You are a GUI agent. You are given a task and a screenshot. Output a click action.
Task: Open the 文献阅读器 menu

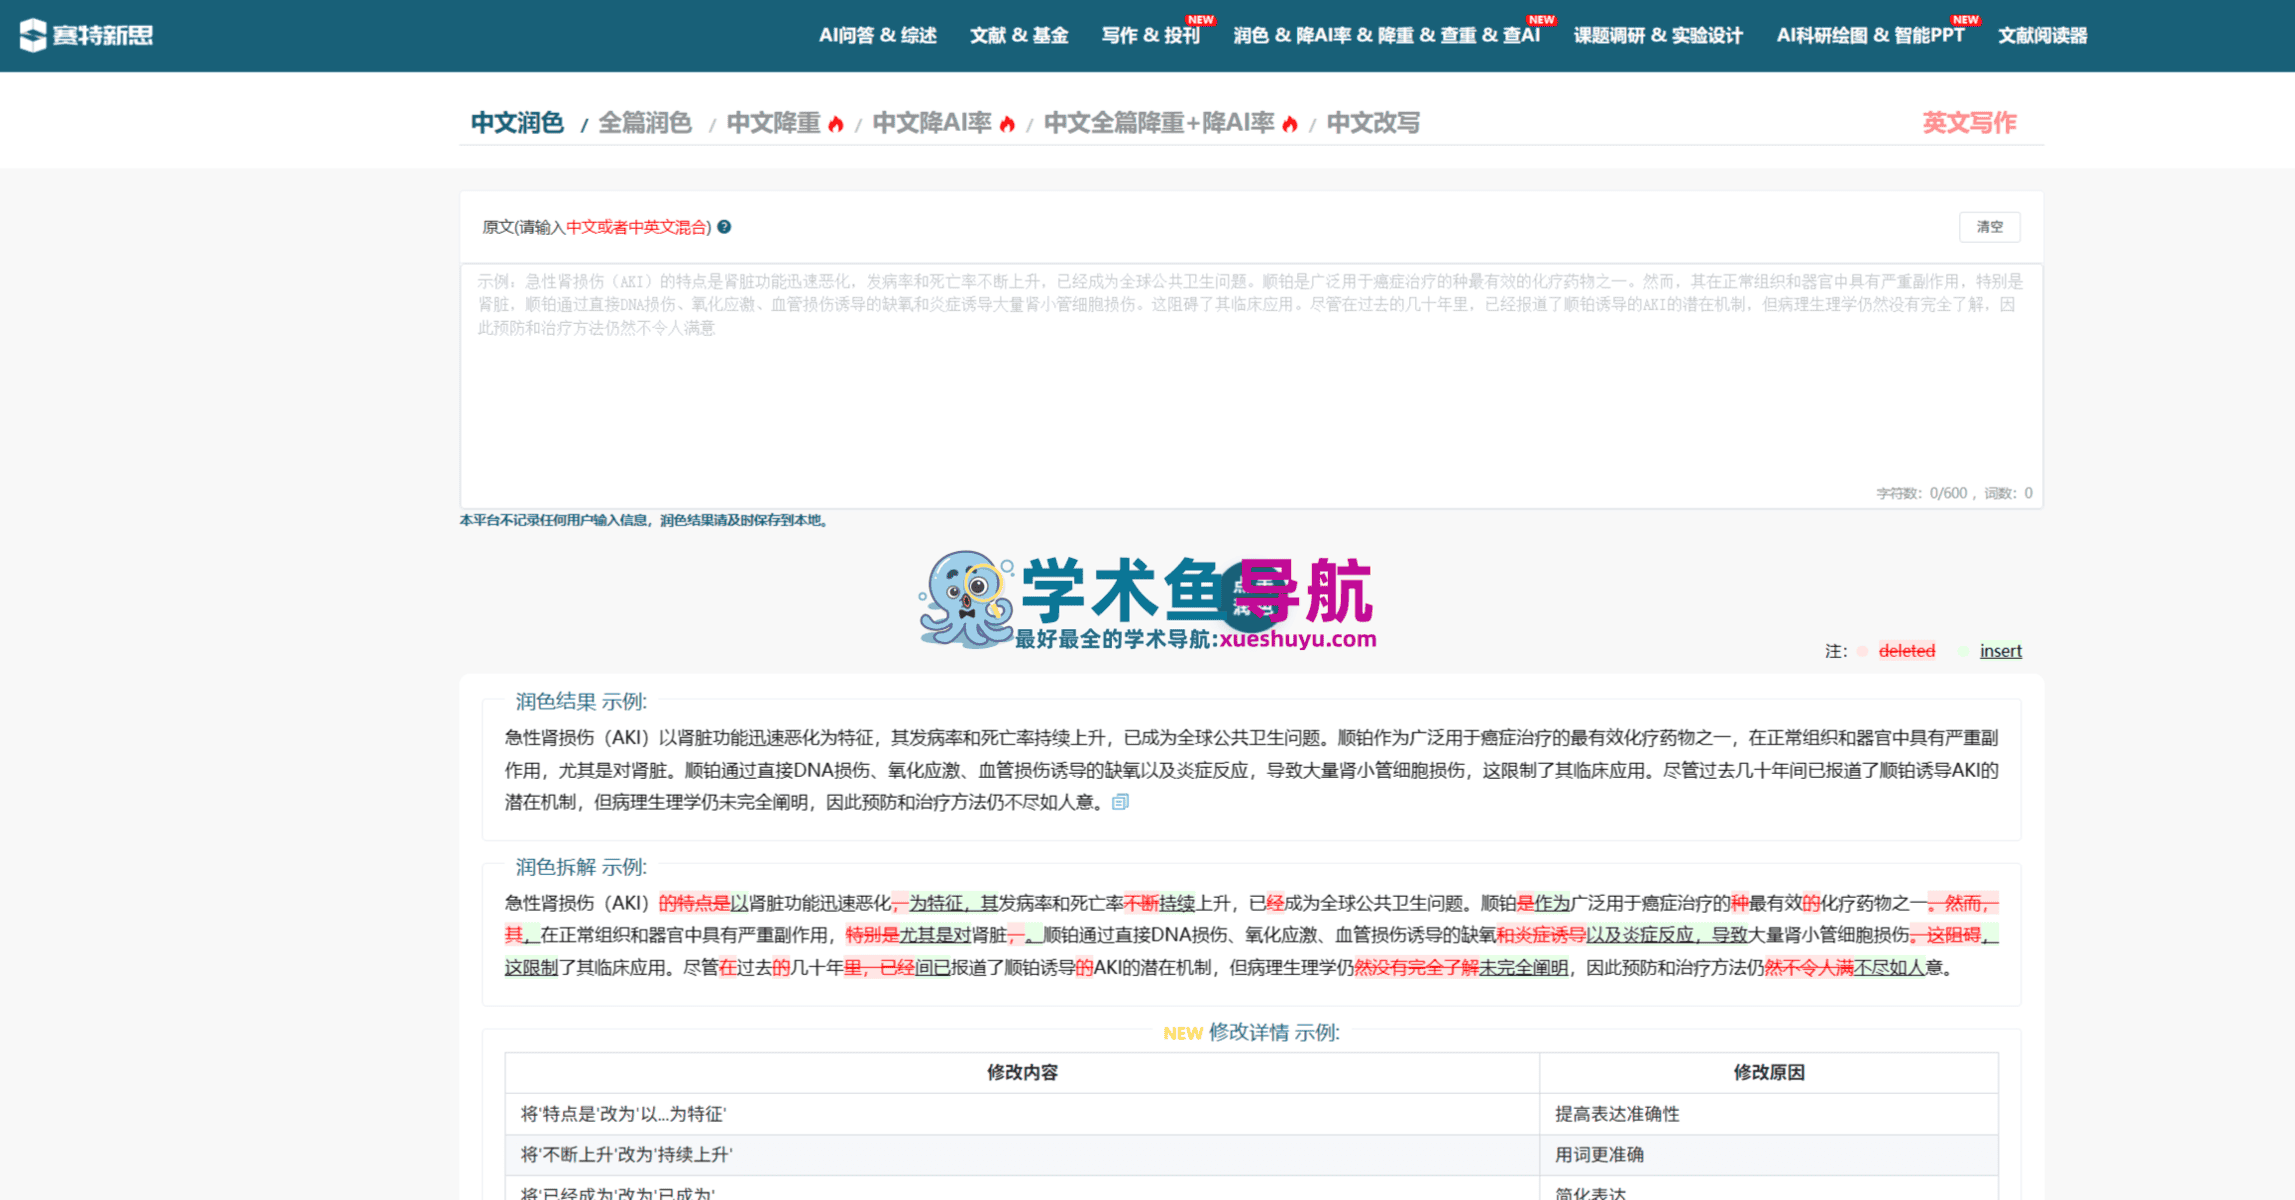pyautogui.click(x=2042, y=36)
